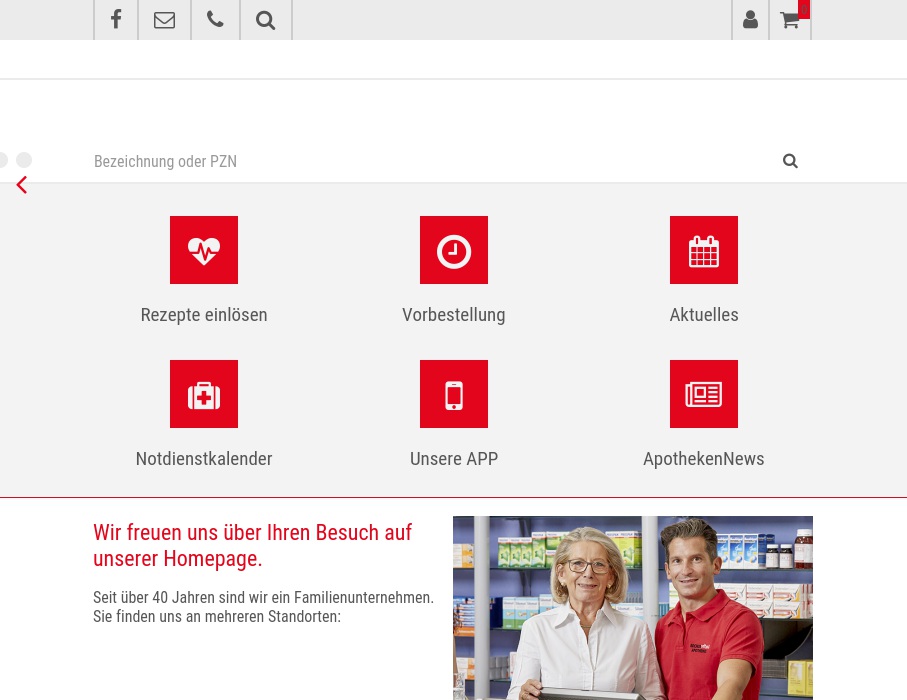Viewport: 907px width, 700px height.
Task: Open the shopping cart icon
Action: [789, 20]
